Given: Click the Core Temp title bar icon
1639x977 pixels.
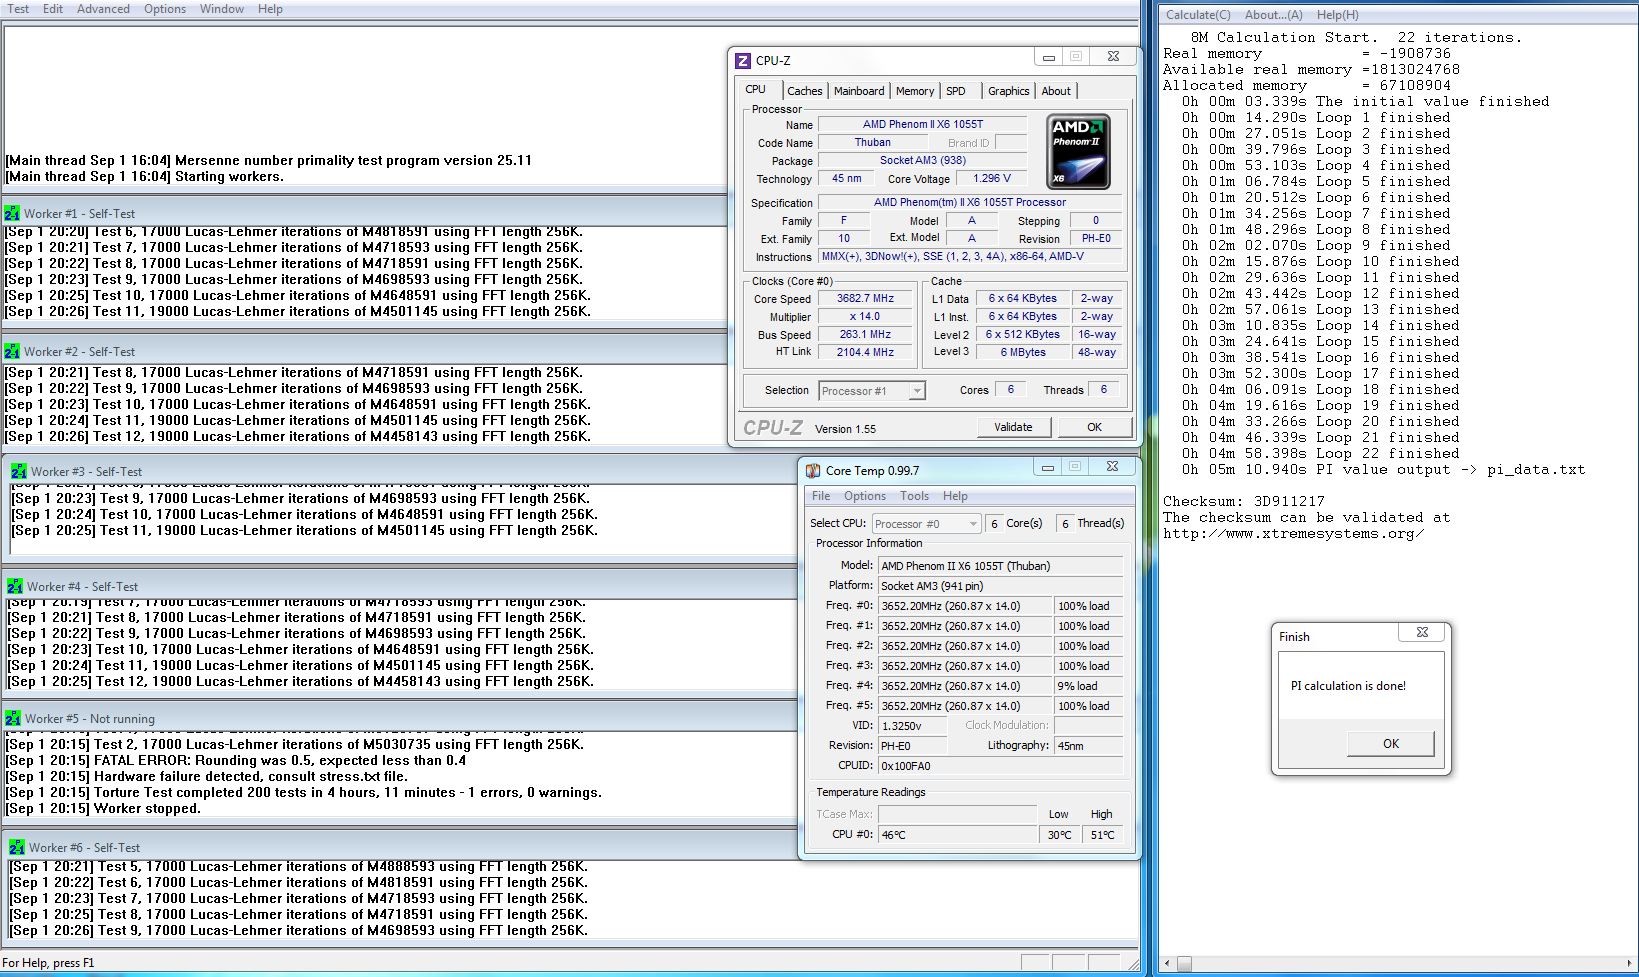Looking at the screenshot, I should coord(813,470).
